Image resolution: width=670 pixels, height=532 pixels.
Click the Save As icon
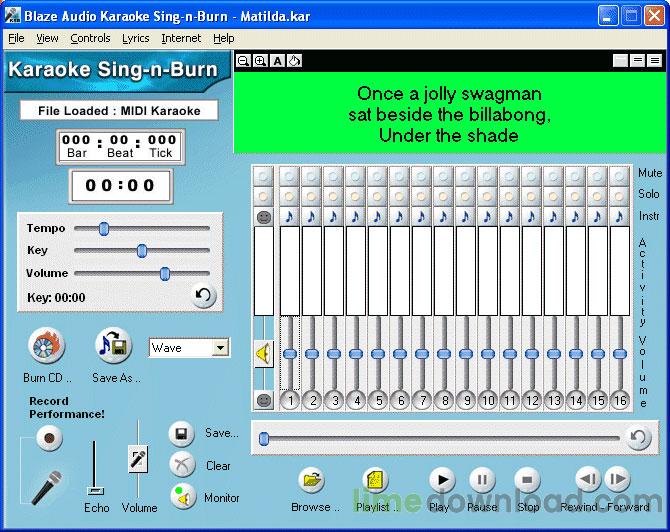coord(113,346)
